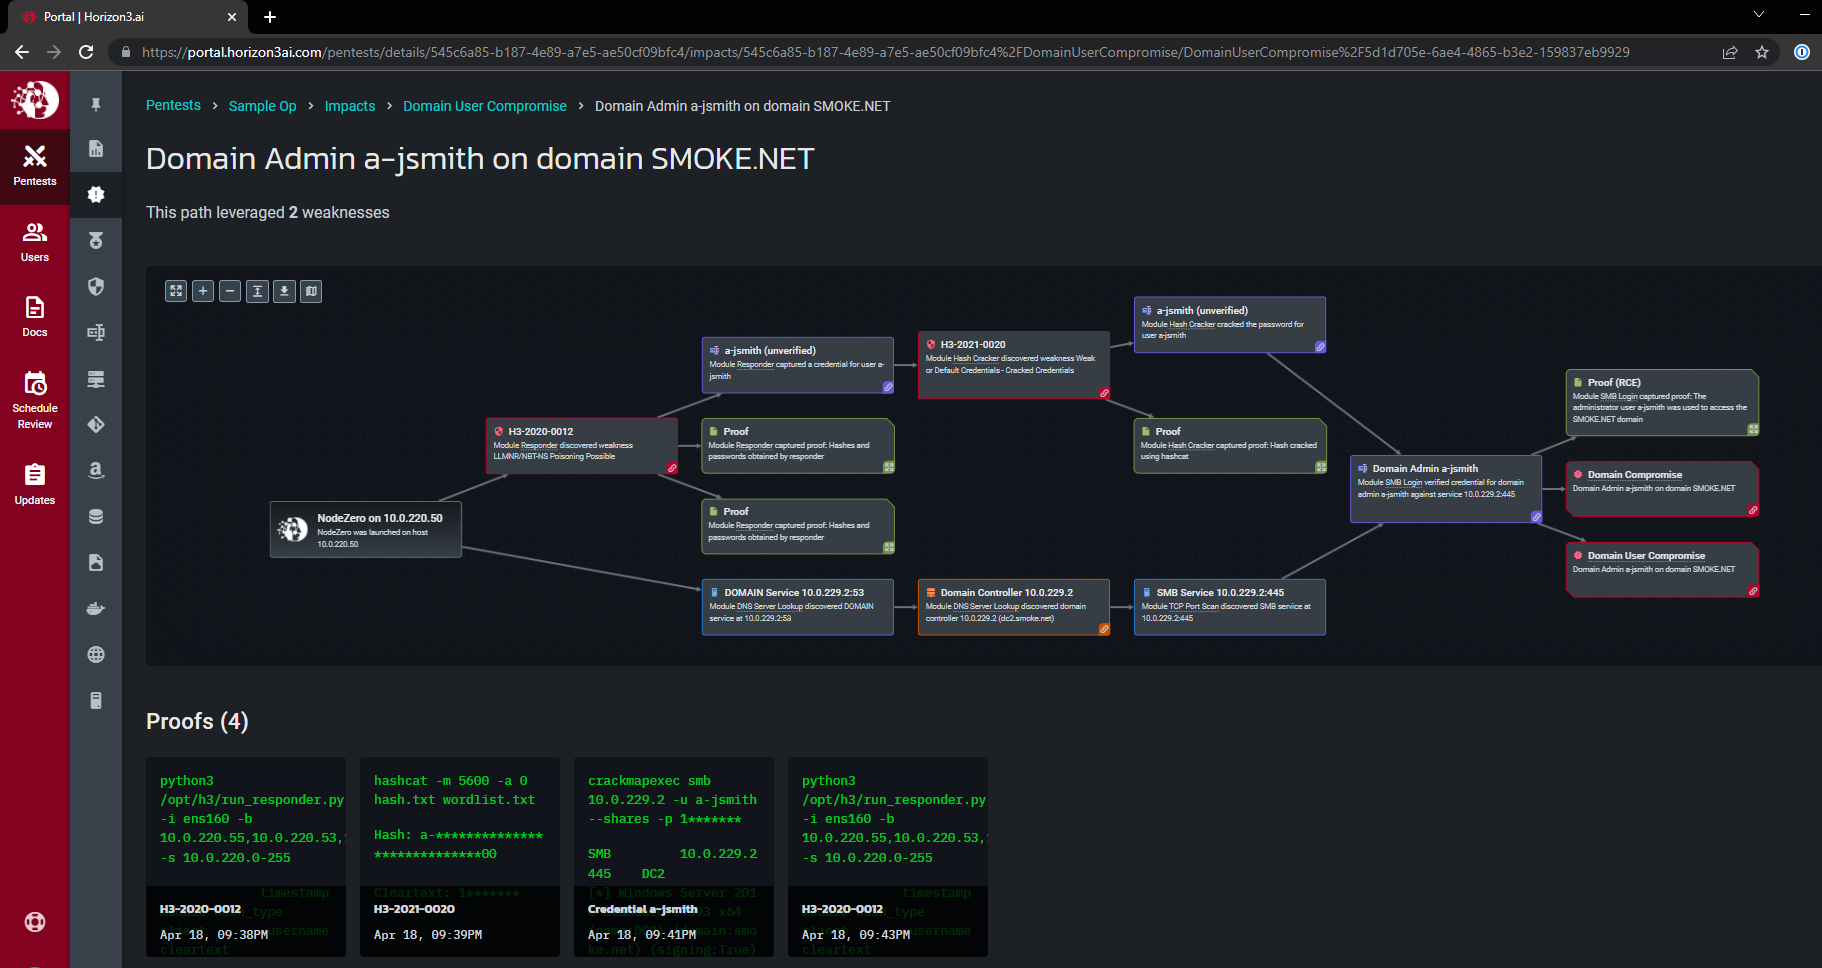Screen dimensions: 1822x968
Task: Toggle the graph minimap icon
Action: click(x=311, y=291)
